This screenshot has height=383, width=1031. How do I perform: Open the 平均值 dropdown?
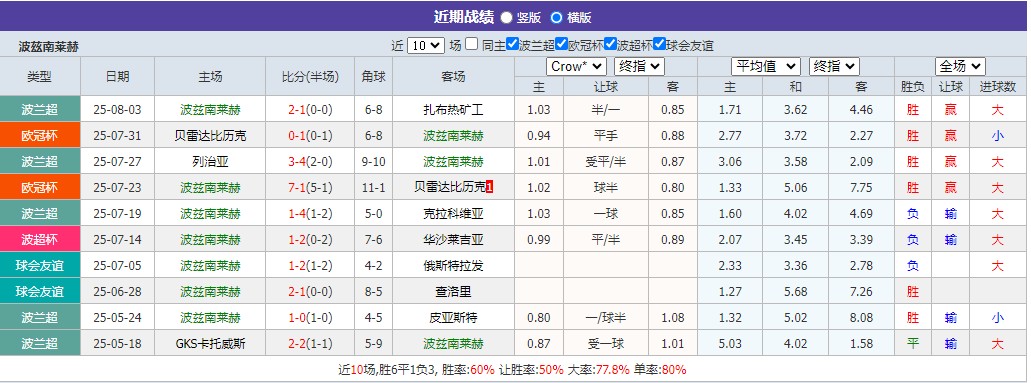[x=765, y=66]
